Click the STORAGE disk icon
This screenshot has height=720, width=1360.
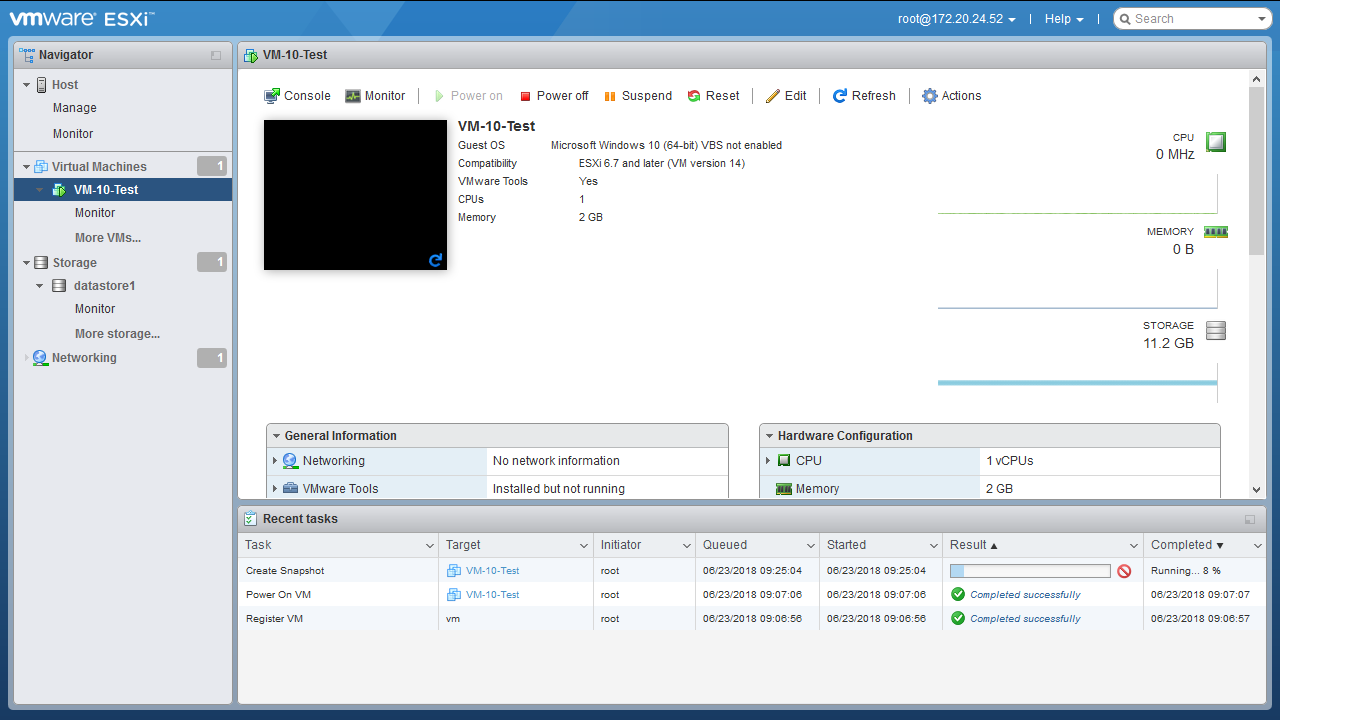pos(1216,331)
